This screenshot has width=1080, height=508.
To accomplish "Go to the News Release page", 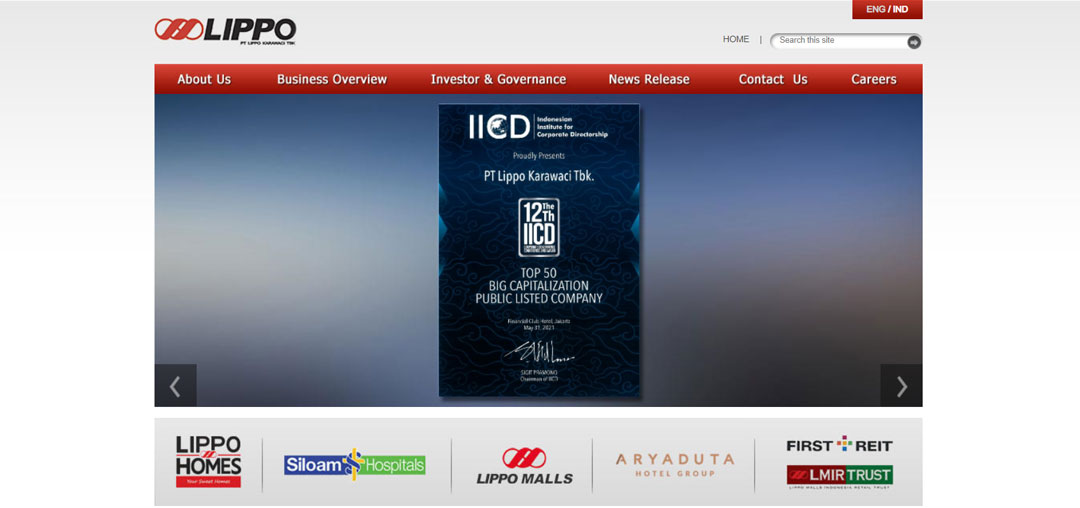I will coord(649,79).
